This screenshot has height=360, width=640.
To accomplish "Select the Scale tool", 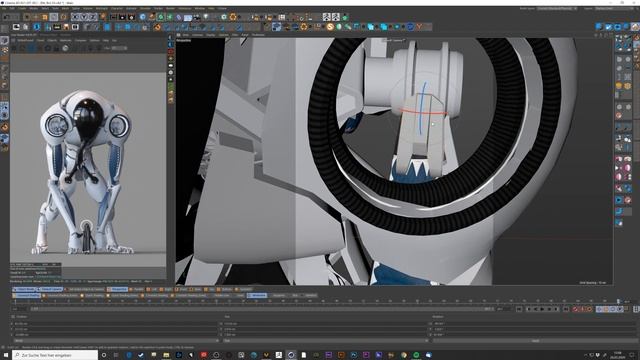I will pos(45,17).
